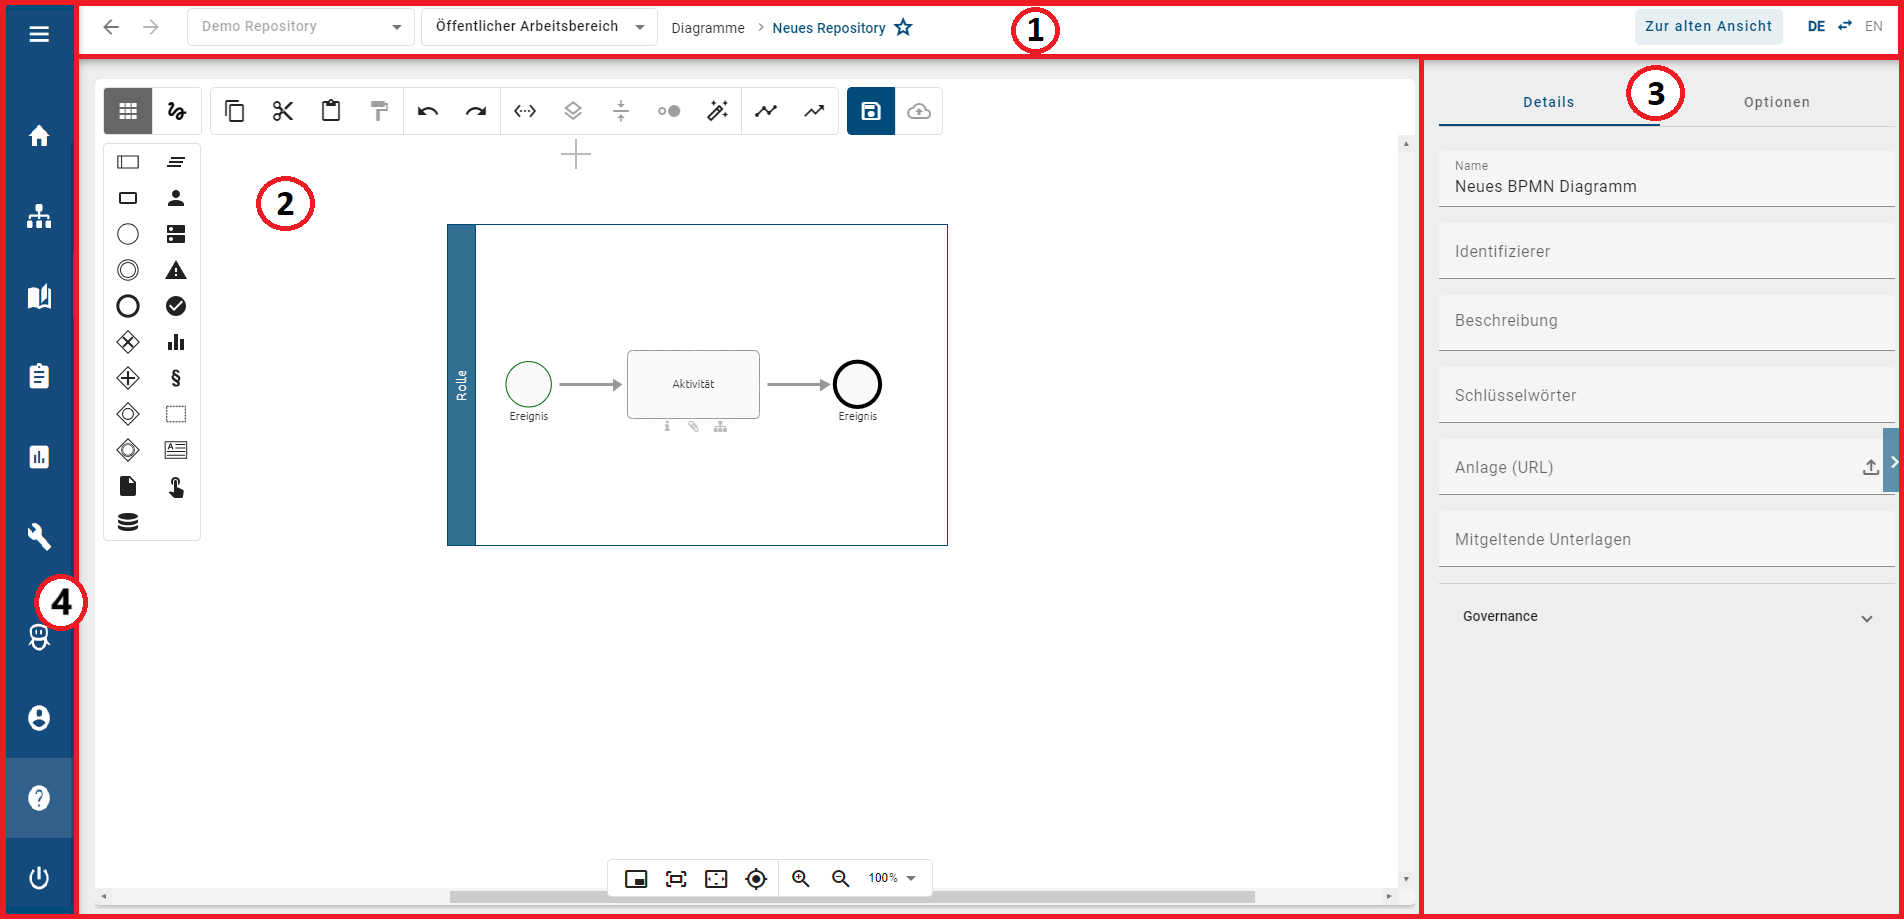
Task: Switch the interface language to EN
Action: (x=1873, y=26)
